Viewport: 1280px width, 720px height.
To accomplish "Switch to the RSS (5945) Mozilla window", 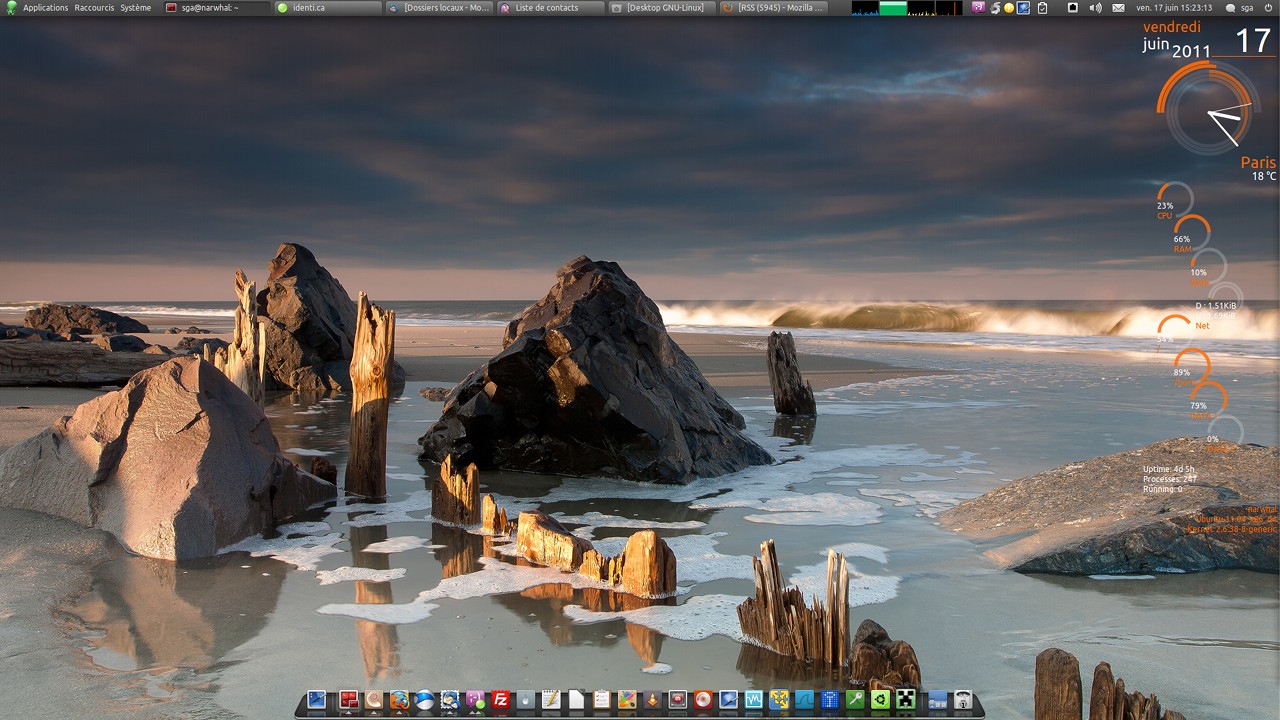I will click(772, 7).
